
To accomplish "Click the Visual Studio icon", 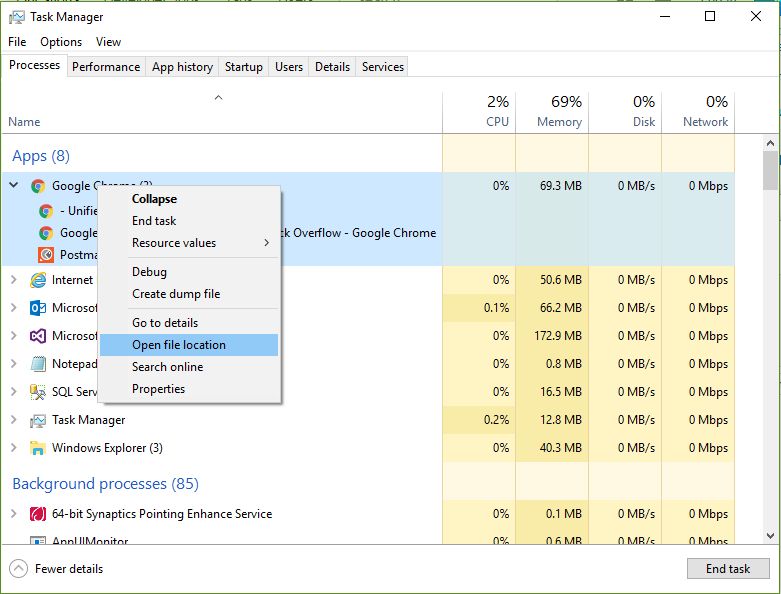I will click(38, 336).
